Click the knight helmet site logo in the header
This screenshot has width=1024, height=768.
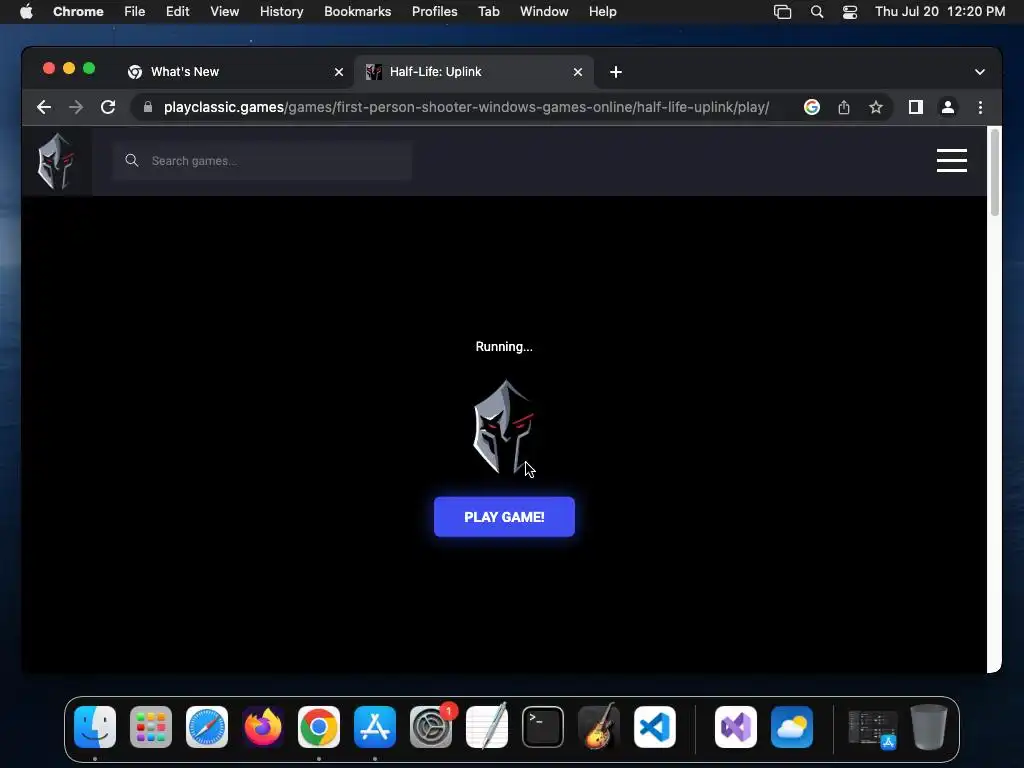56,161
